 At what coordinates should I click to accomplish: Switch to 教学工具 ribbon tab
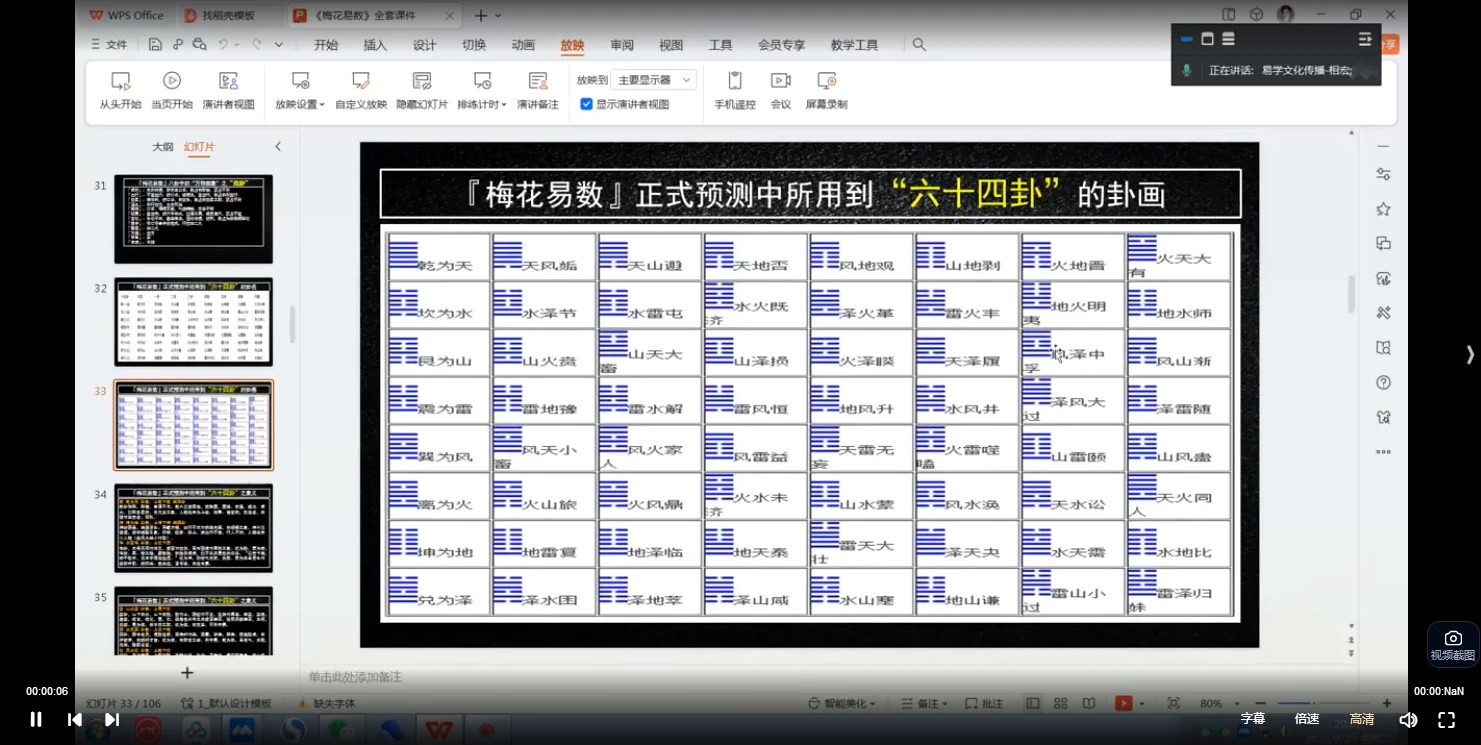coord(854,45)
